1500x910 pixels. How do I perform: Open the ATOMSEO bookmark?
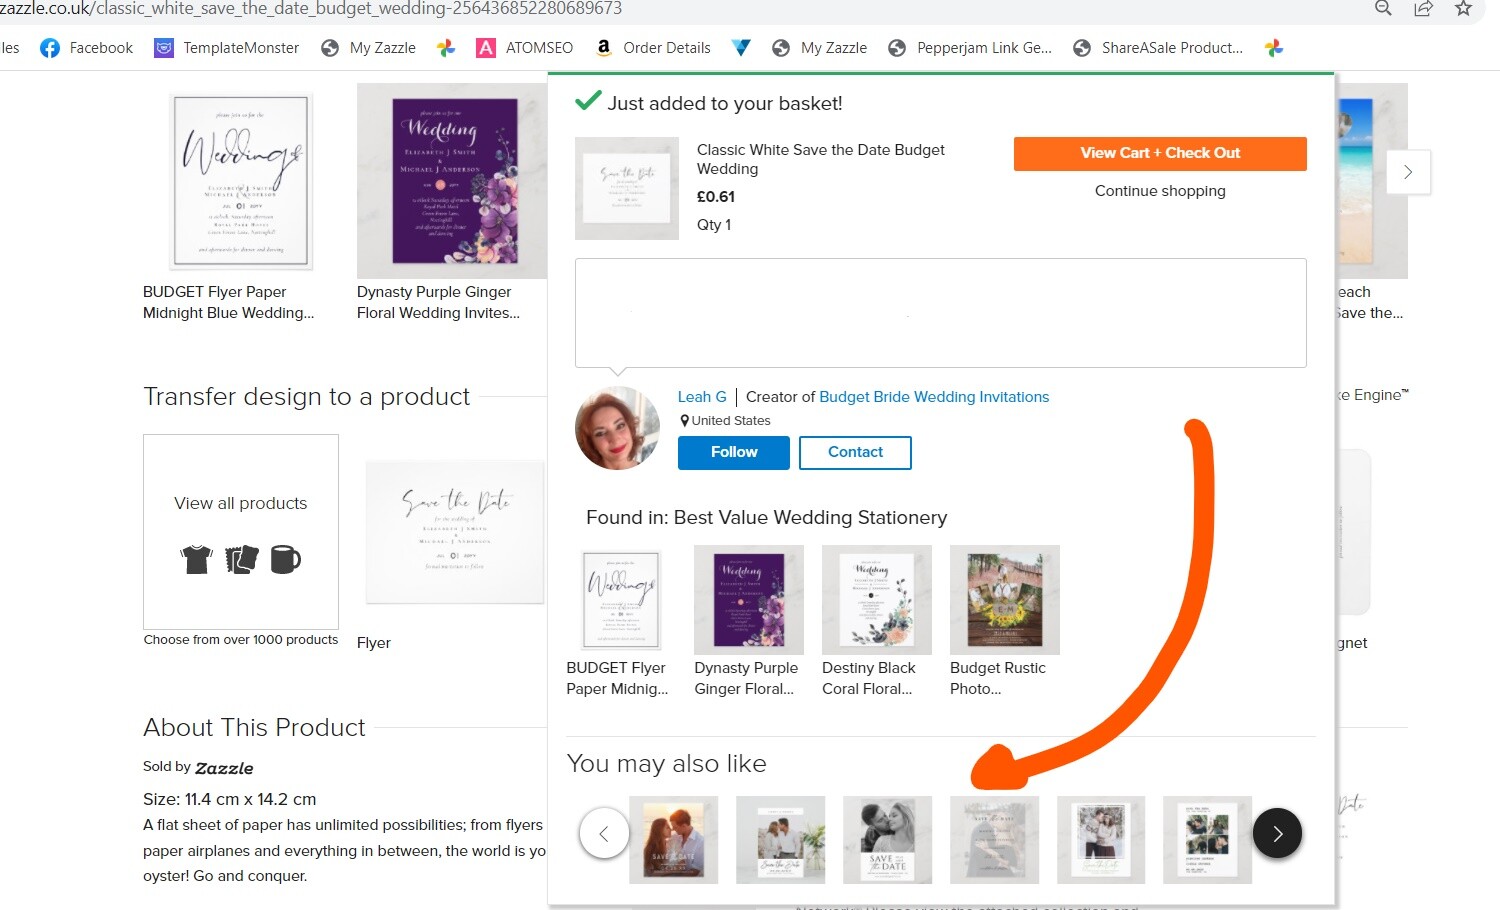(x=525, y=48)
